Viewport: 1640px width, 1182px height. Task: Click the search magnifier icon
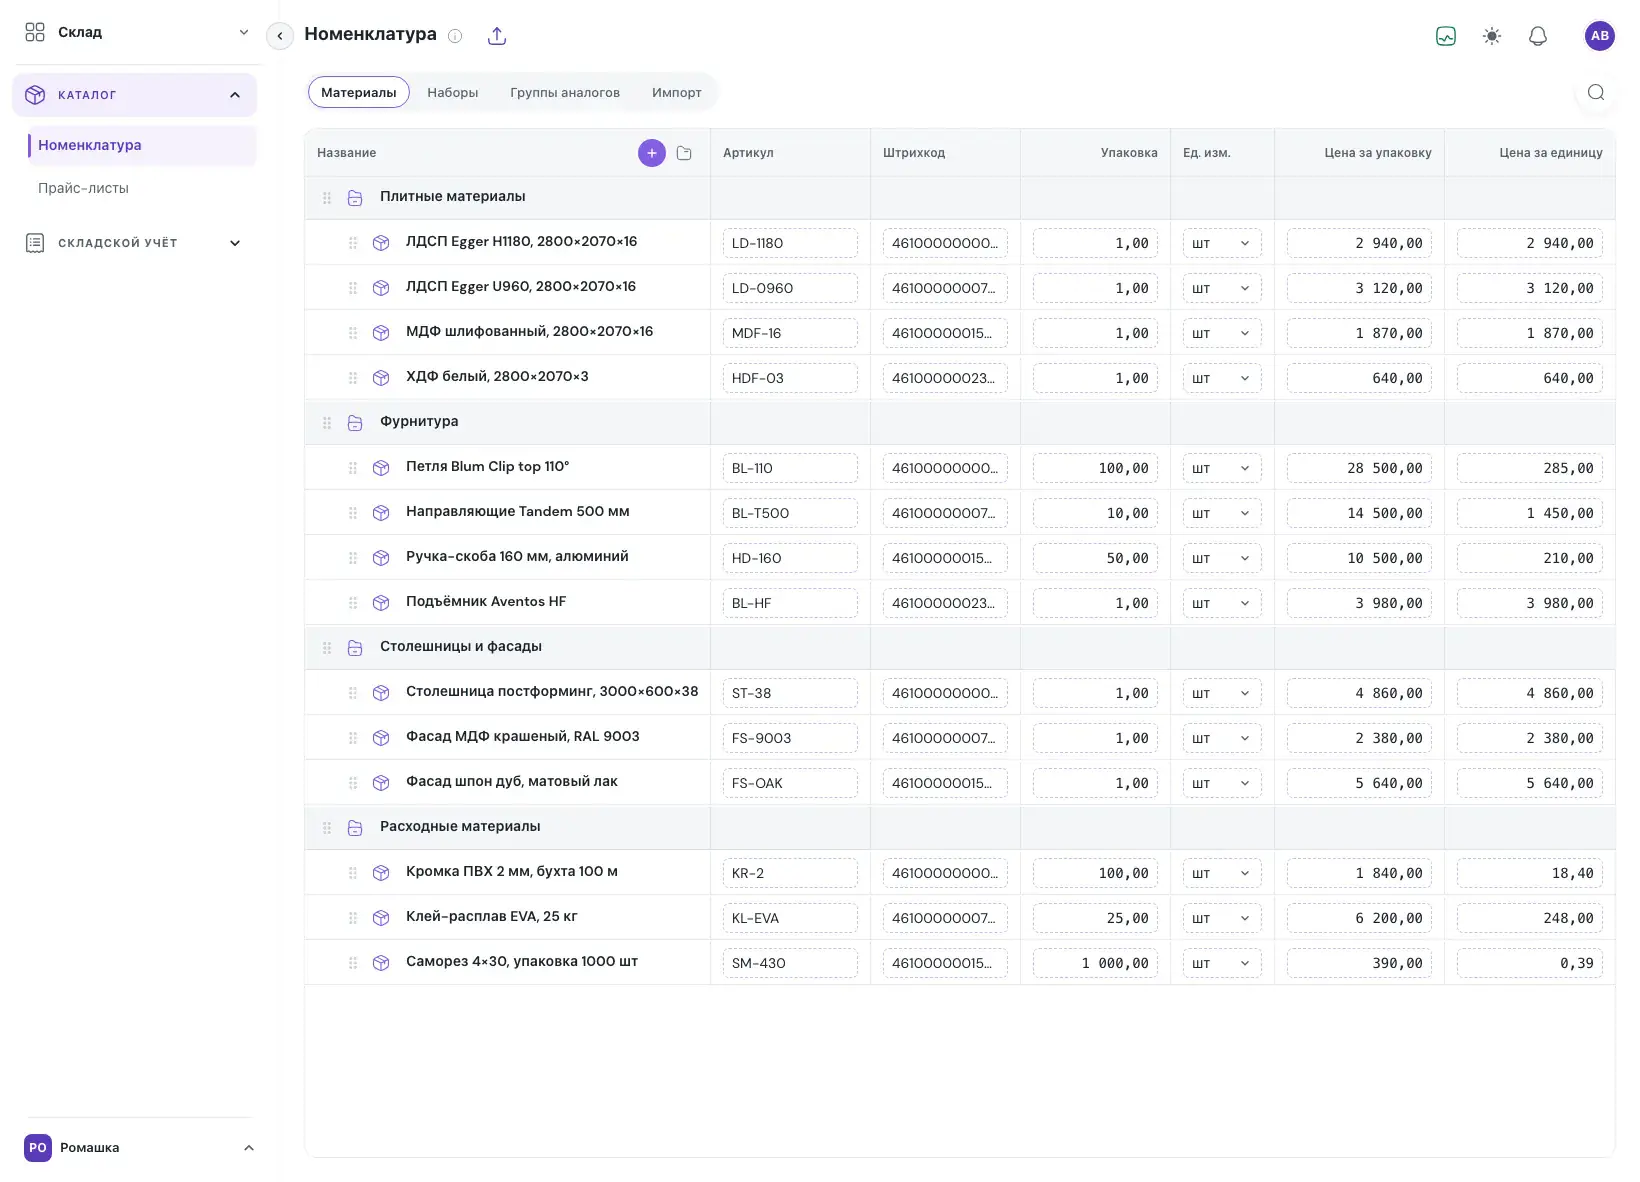click(1596, 92)
